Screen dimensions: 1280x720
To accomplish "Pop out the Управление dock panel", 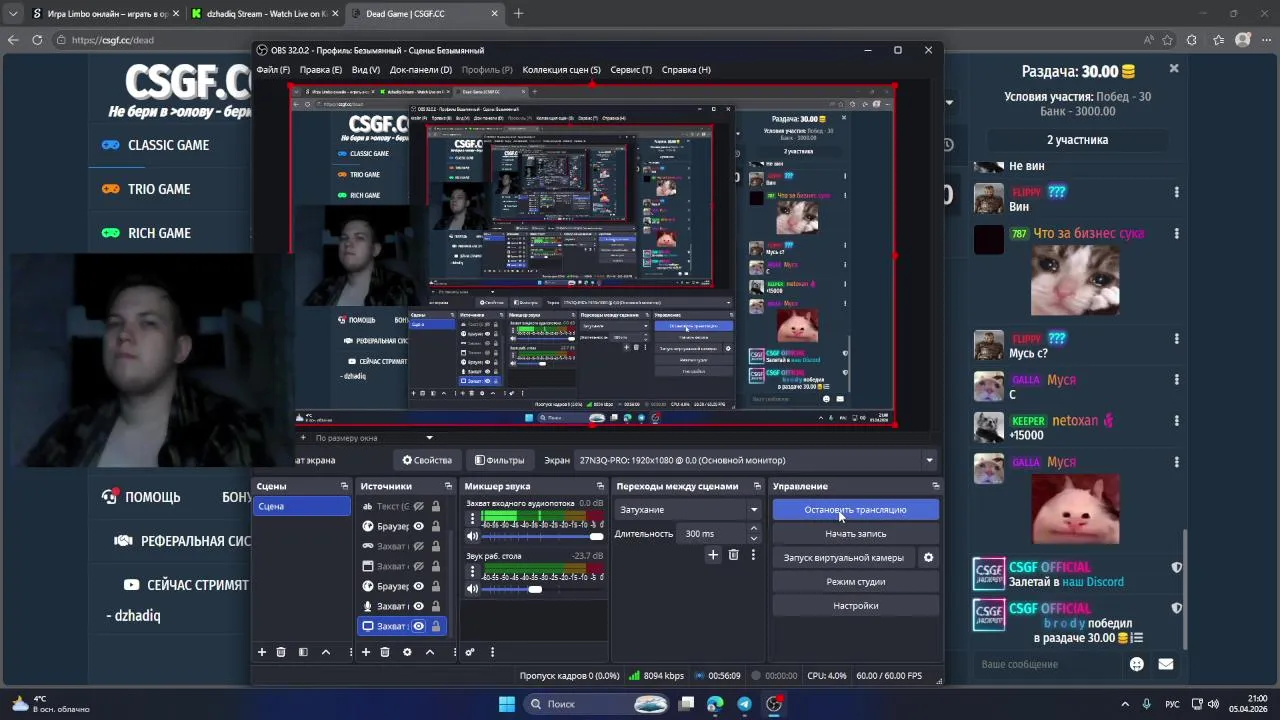I will 936,486.
